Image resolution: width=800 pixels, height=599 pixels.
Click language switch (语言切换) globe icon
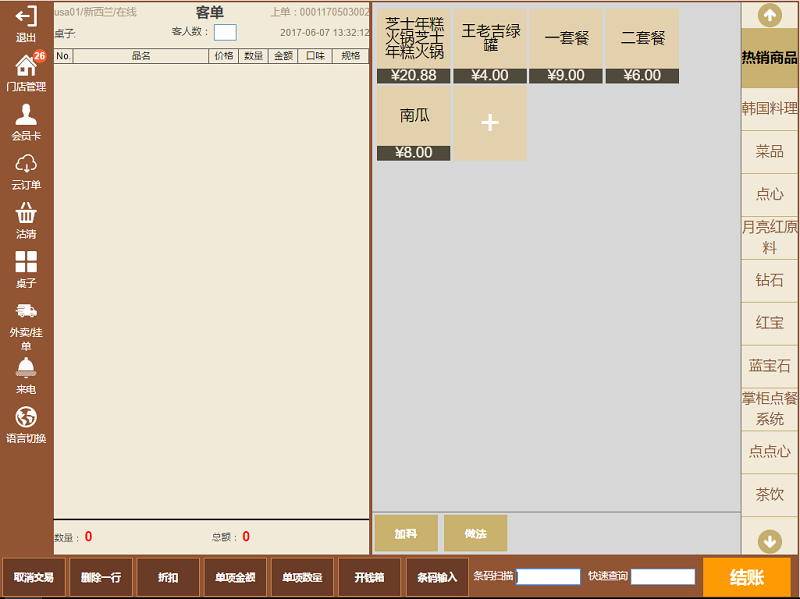26,417
